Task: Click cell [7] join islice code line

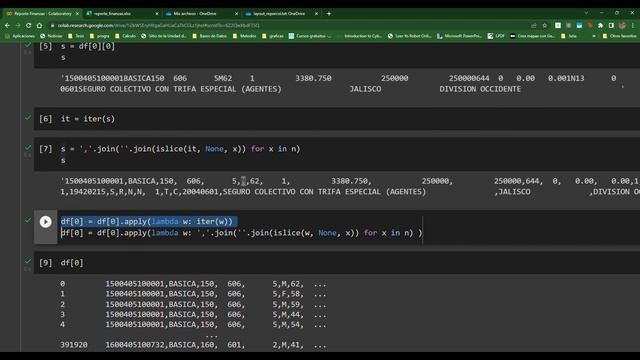Action: click(180, 149)
